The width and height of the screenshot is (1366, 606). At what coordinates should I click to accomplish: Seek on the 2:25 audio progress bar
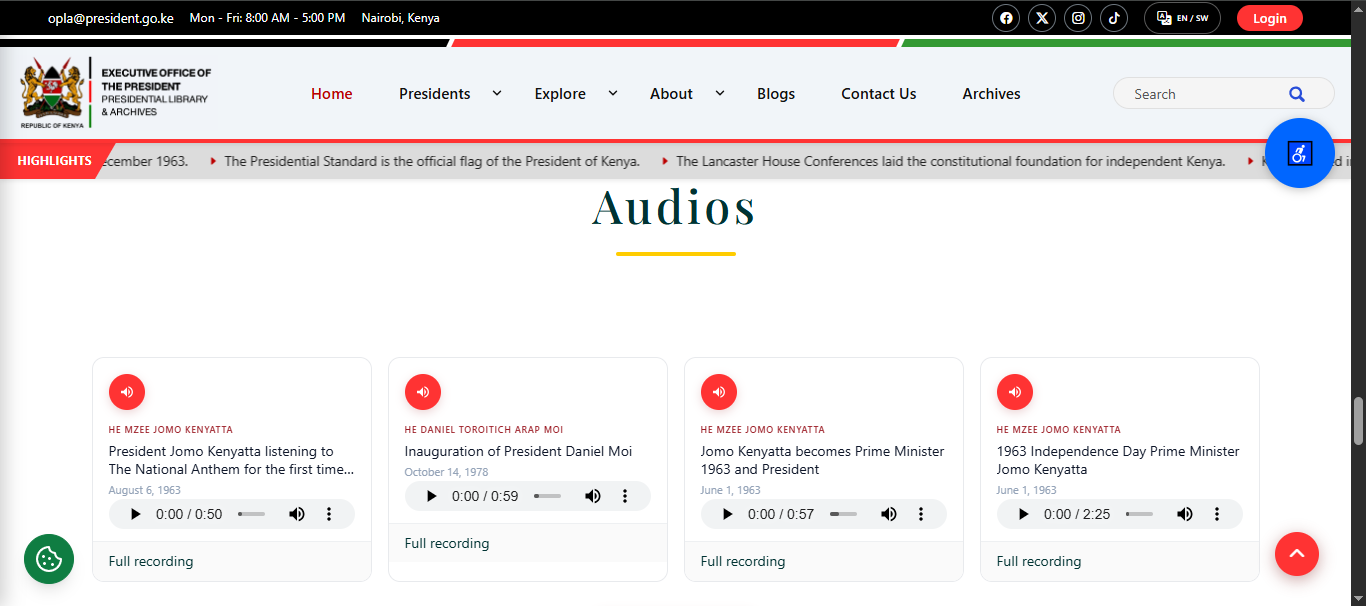[1140, 514]
